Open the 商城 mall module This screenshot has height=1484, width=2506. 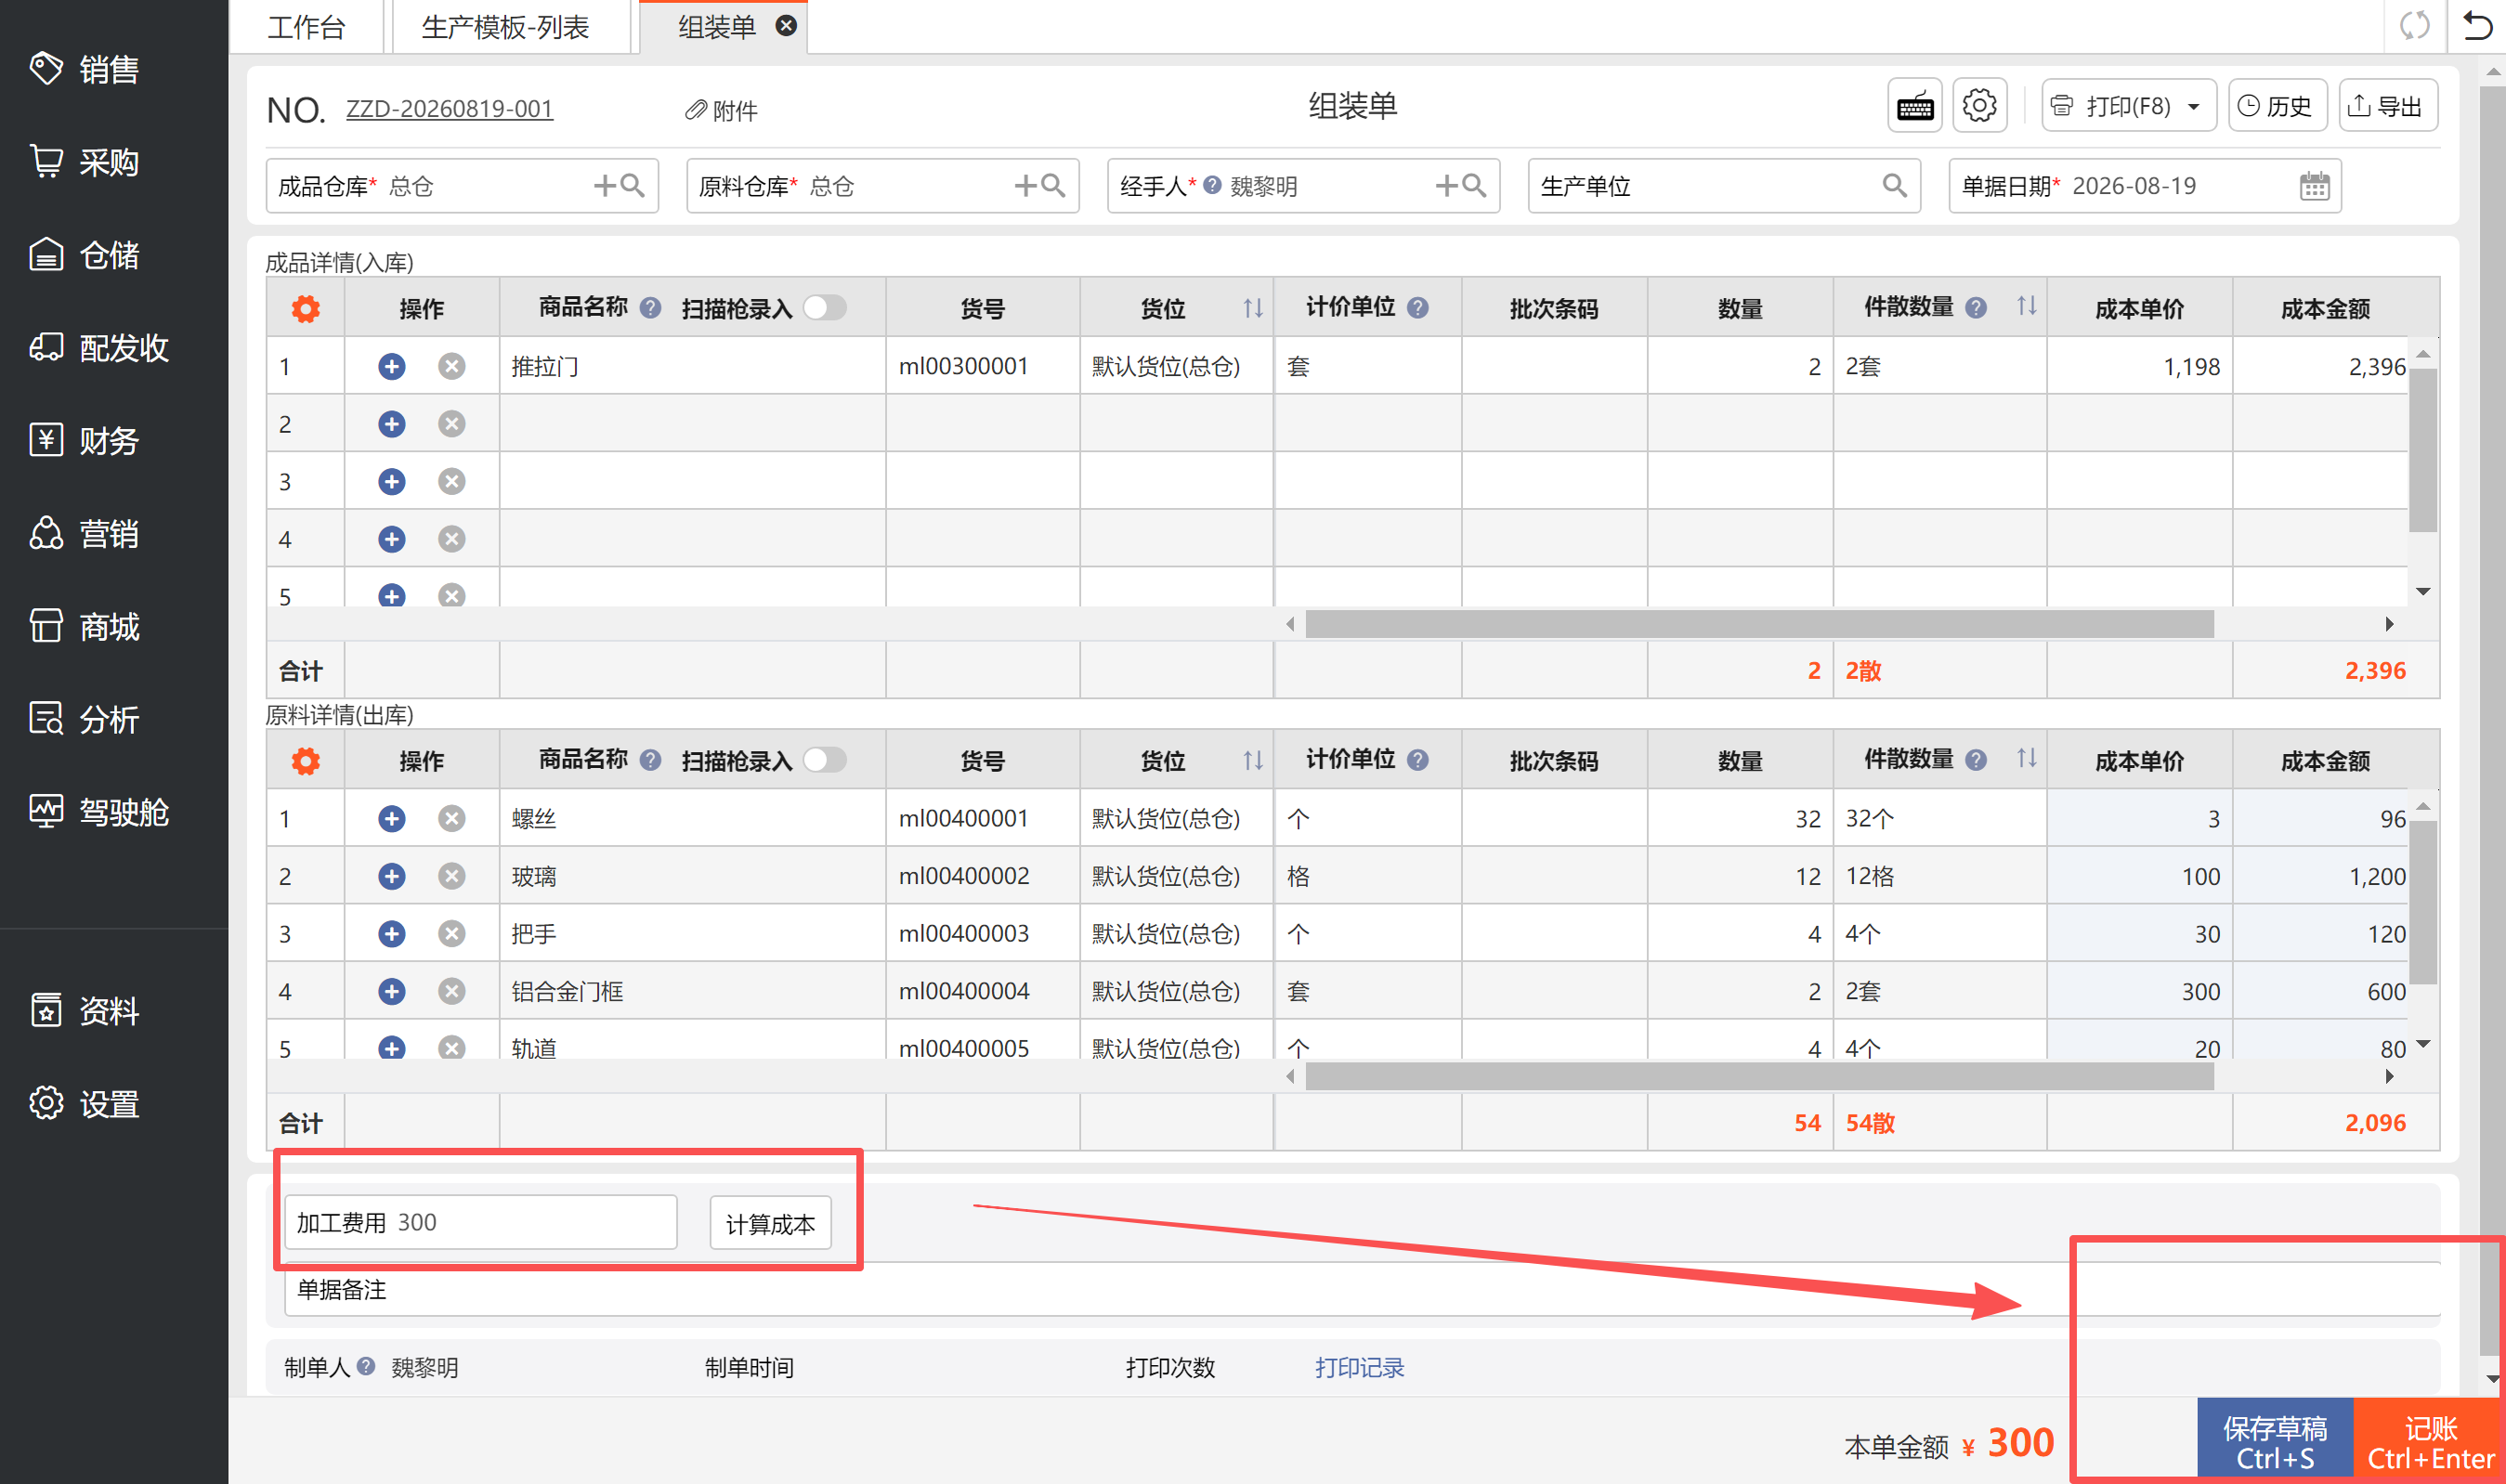(x=84, y=627)
